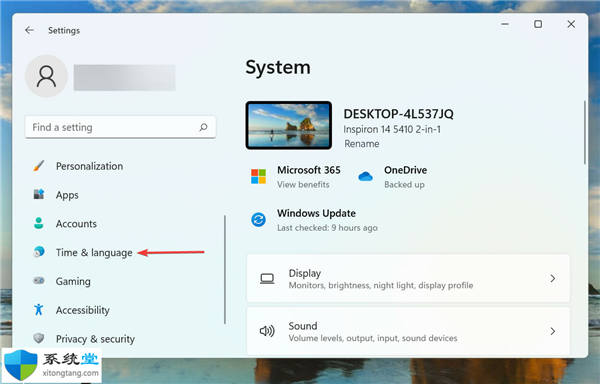Click the Microsoft 365 logo icon
600x384 pixels.
[258, 176]
